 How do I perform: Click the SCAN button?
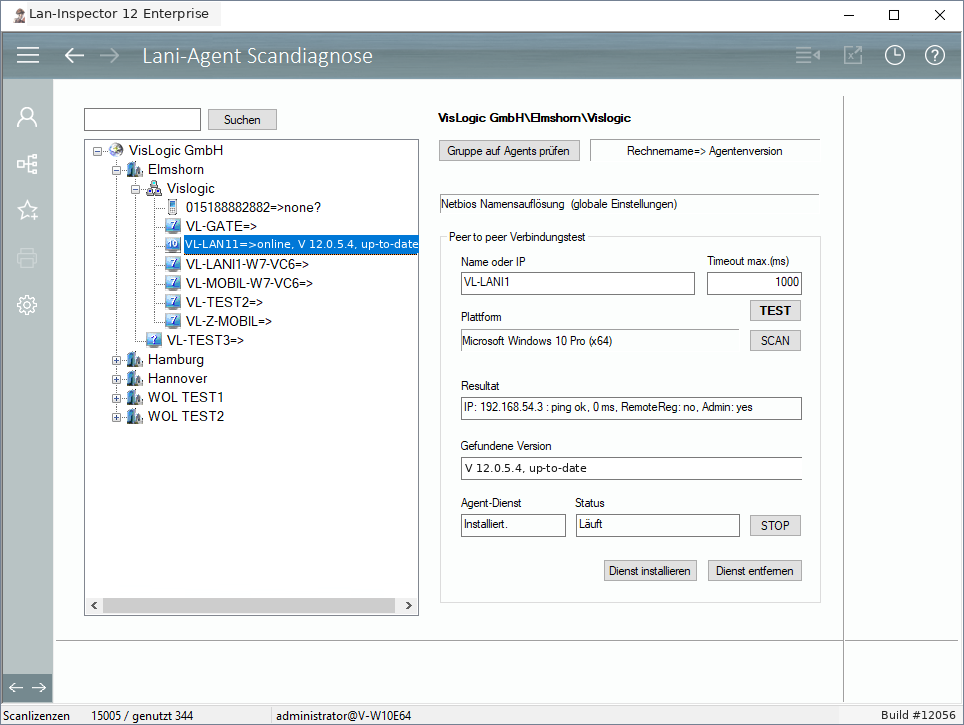pyautogui.click(x=775, y=341)
